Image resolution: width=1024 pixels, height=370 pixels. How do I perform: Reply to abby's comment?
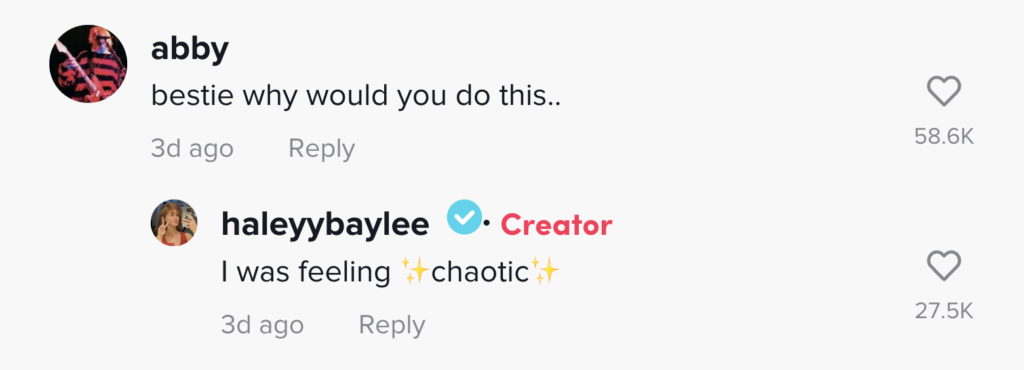point(321,149)
